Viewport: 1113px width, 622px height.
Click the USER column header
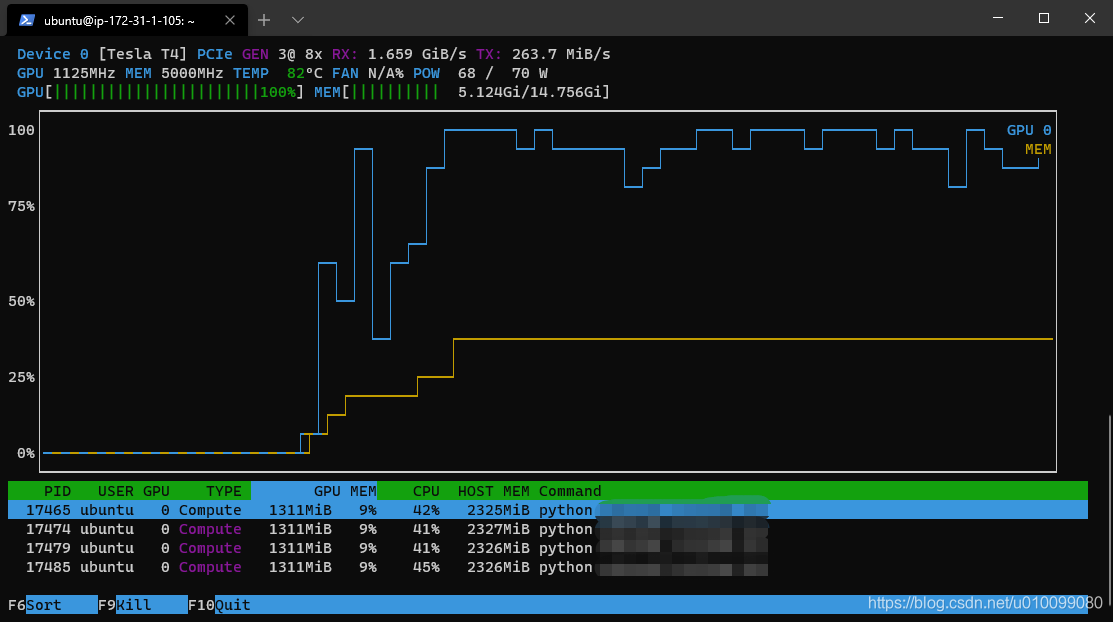[x=116, y=491]
